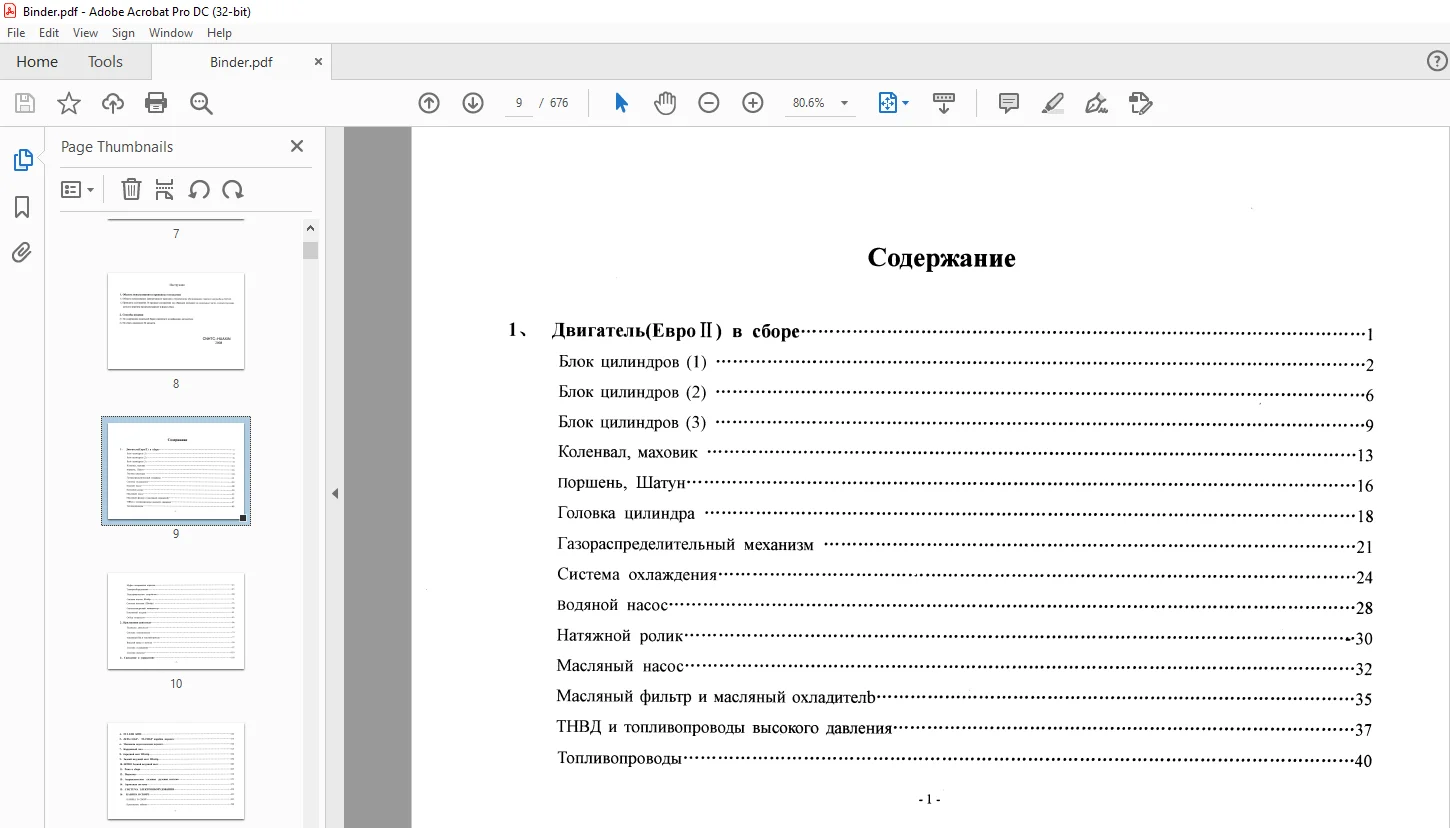Open the Sign menu
This screenshot has width=1450, height=828.
tap(123, 33)
